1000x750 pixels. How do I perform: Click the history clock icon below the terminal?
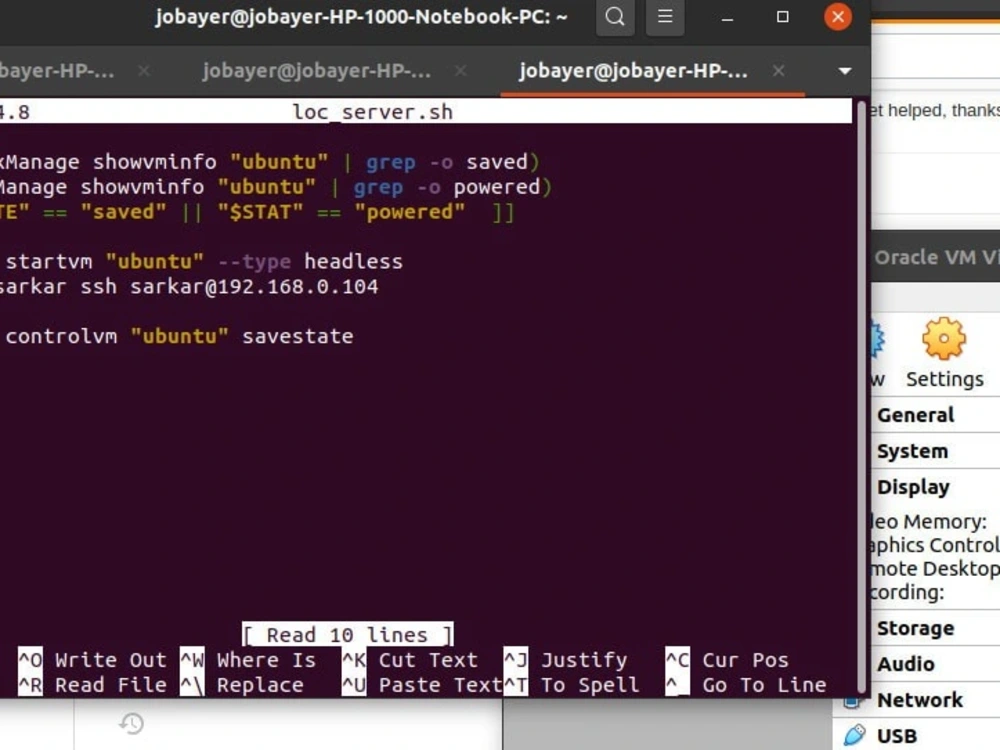pos(130,722)
